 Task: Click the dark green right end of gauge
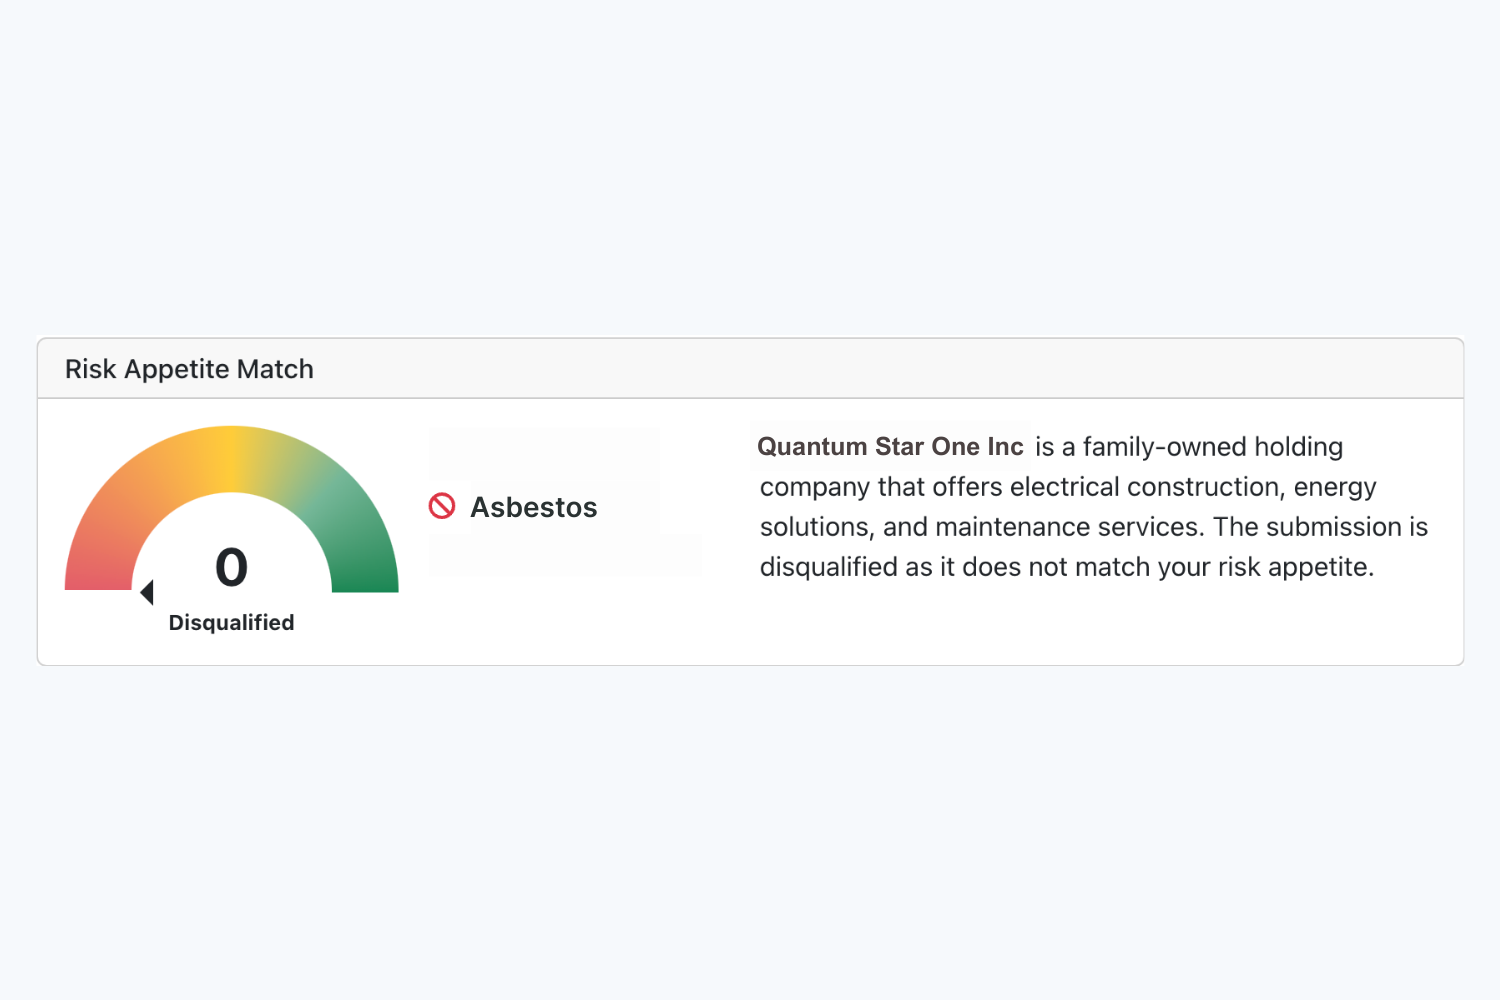[365, 572]
